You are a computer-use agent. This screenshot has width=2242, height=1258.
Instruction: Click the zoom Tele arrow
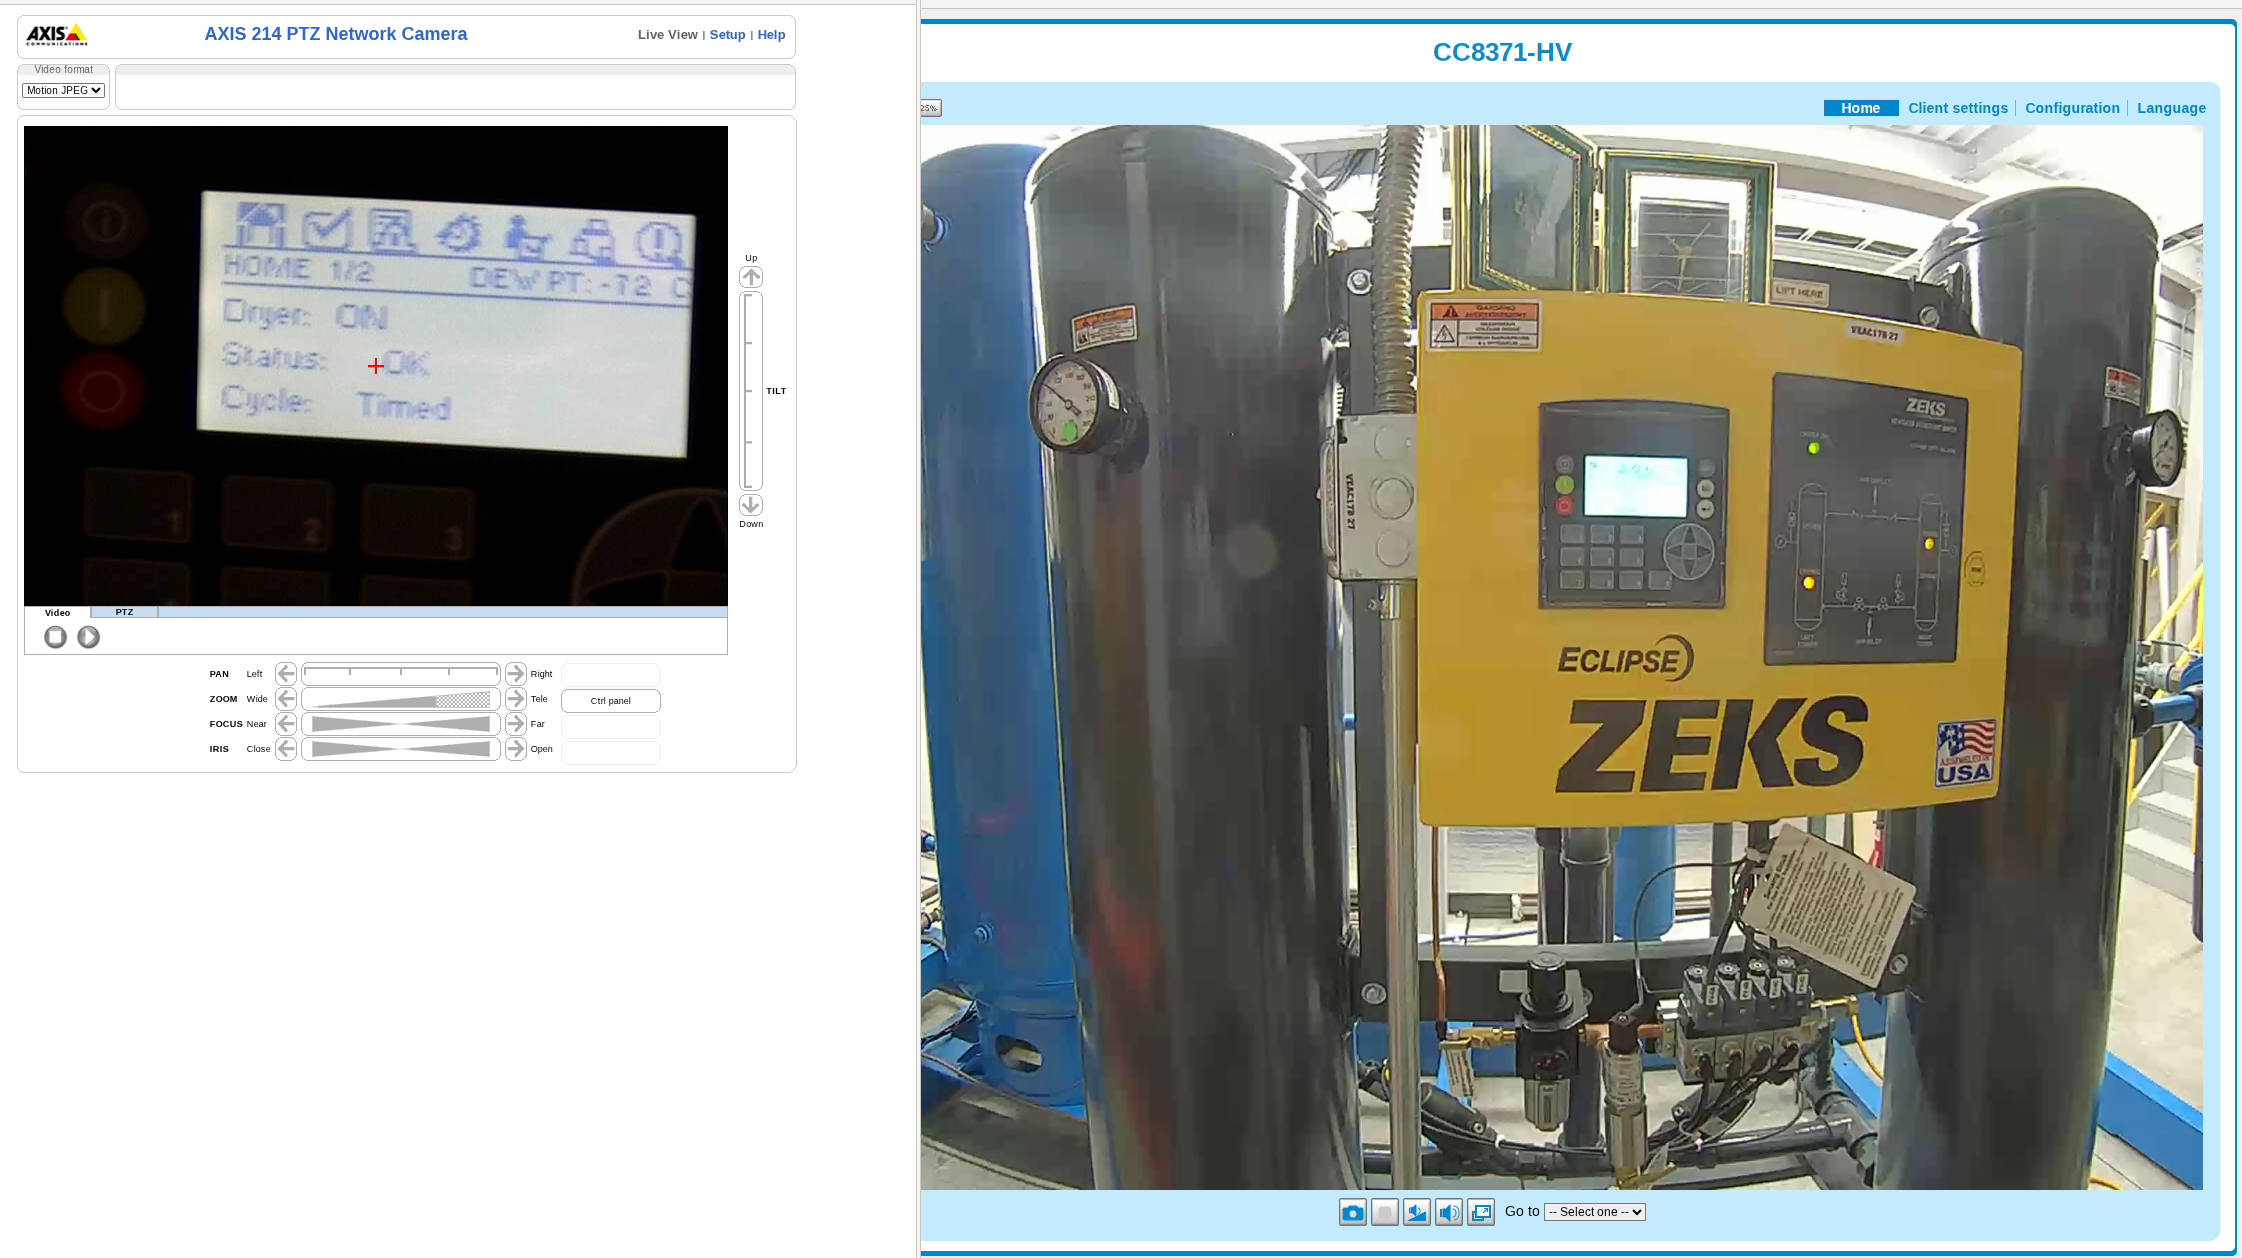pyautogui.click(x=515, y=699)
